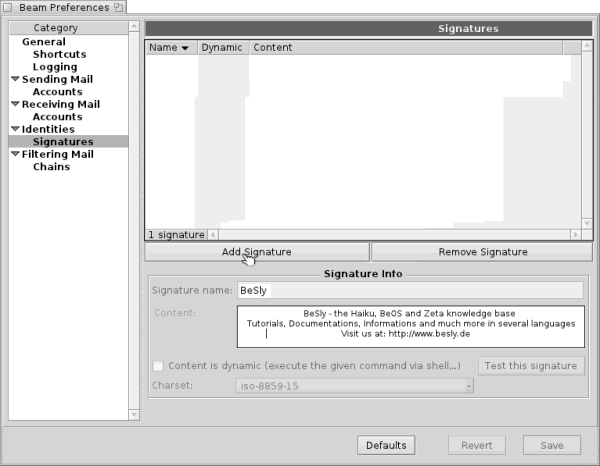Enable the Content is dynamic checkbox
Image resolution: width=600 pixels, height=466 pixels.
tap(158, 366)
